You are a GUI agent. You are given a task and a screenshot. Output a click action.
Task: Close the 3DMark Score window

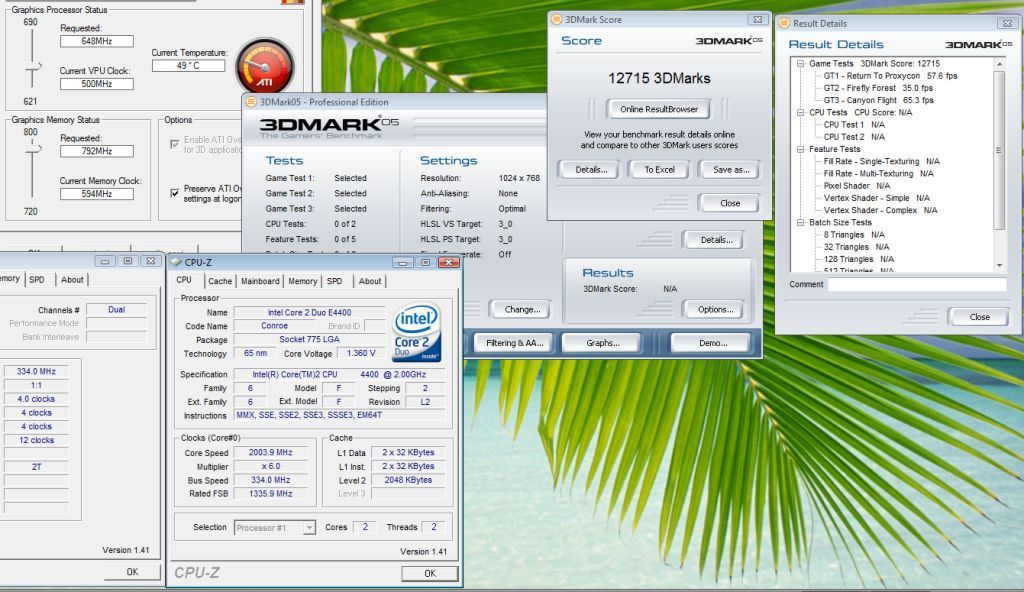[x=757, y=20]
